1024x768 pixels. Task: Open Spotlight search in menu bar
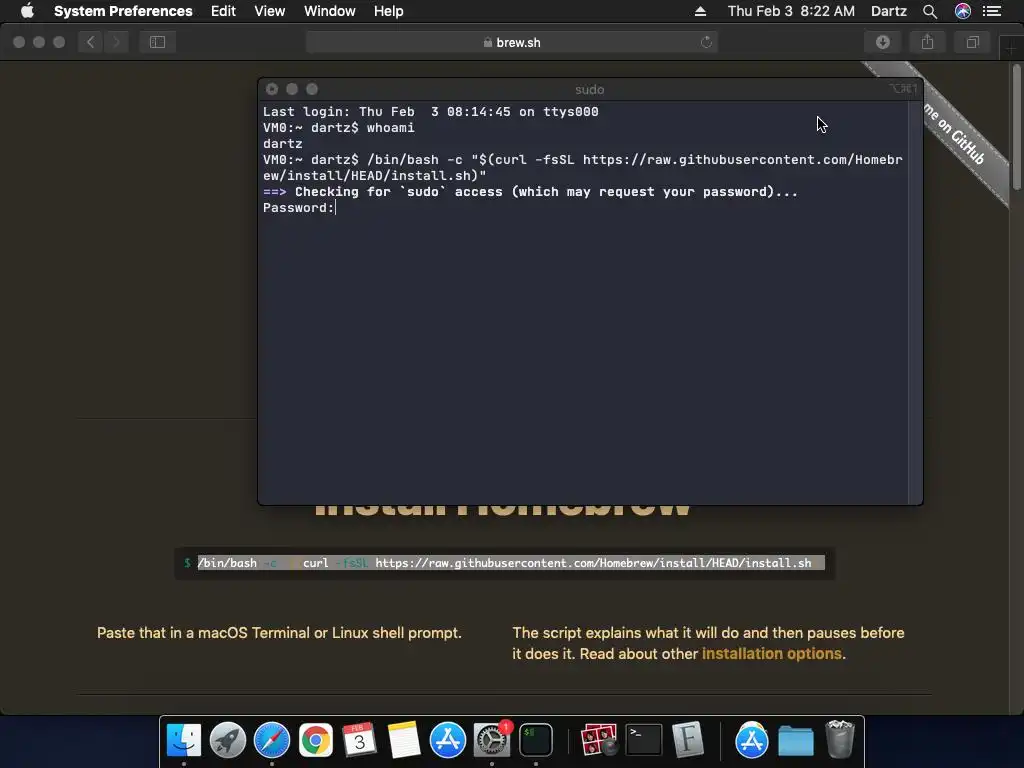930,11
